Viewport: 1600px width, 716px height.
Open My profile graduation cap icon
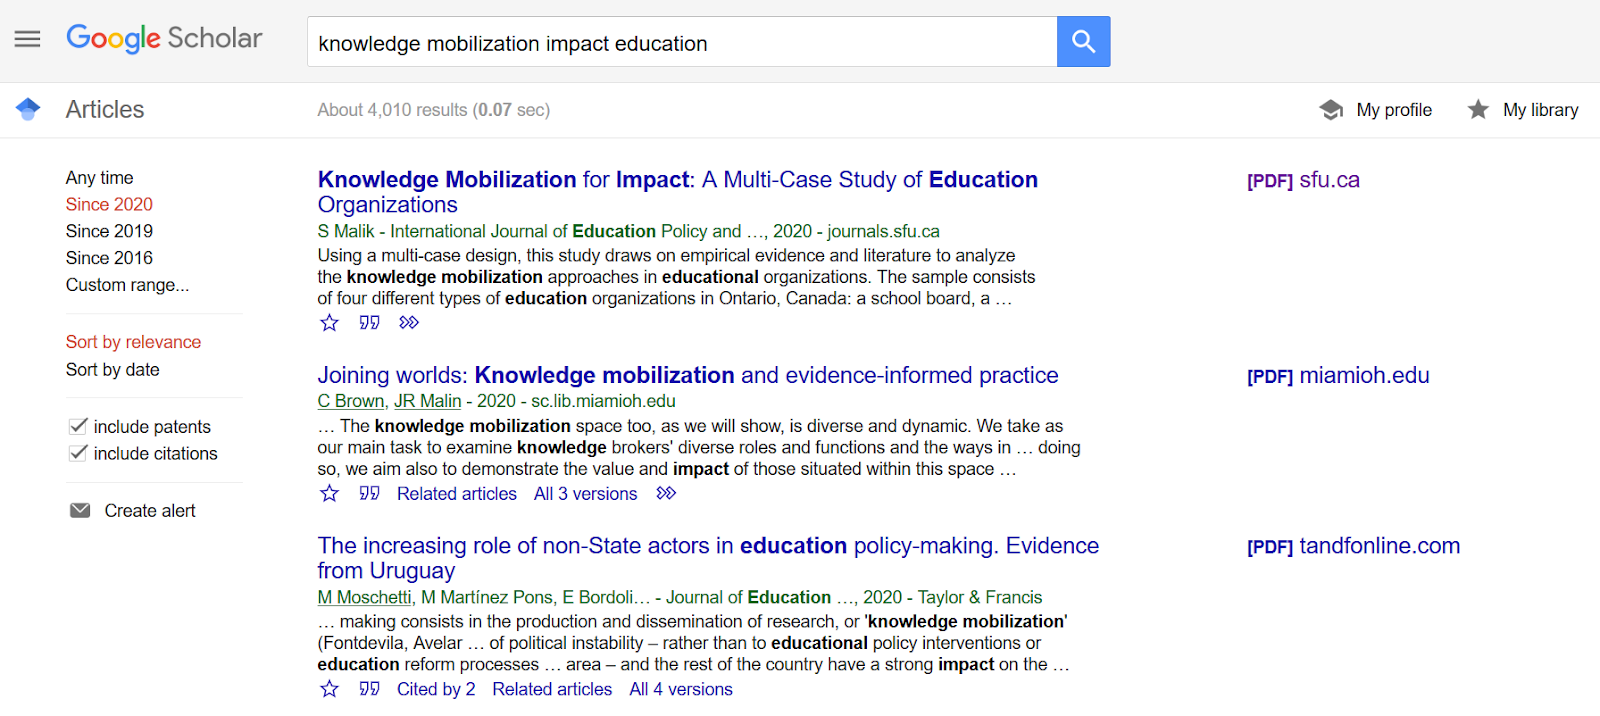click(1331, 110)
